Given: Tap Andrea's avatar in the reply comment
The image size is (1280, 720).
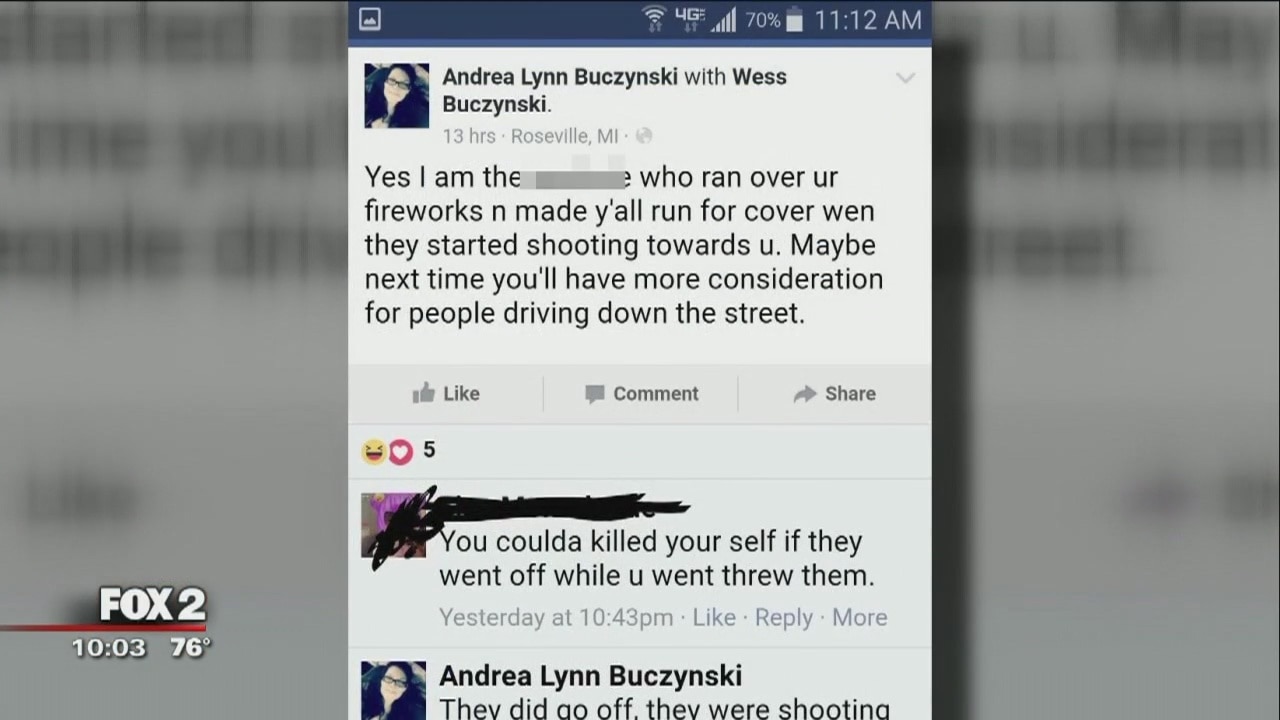Looking at the screenshot, I should pyautogui.click(x=394, y=690).
